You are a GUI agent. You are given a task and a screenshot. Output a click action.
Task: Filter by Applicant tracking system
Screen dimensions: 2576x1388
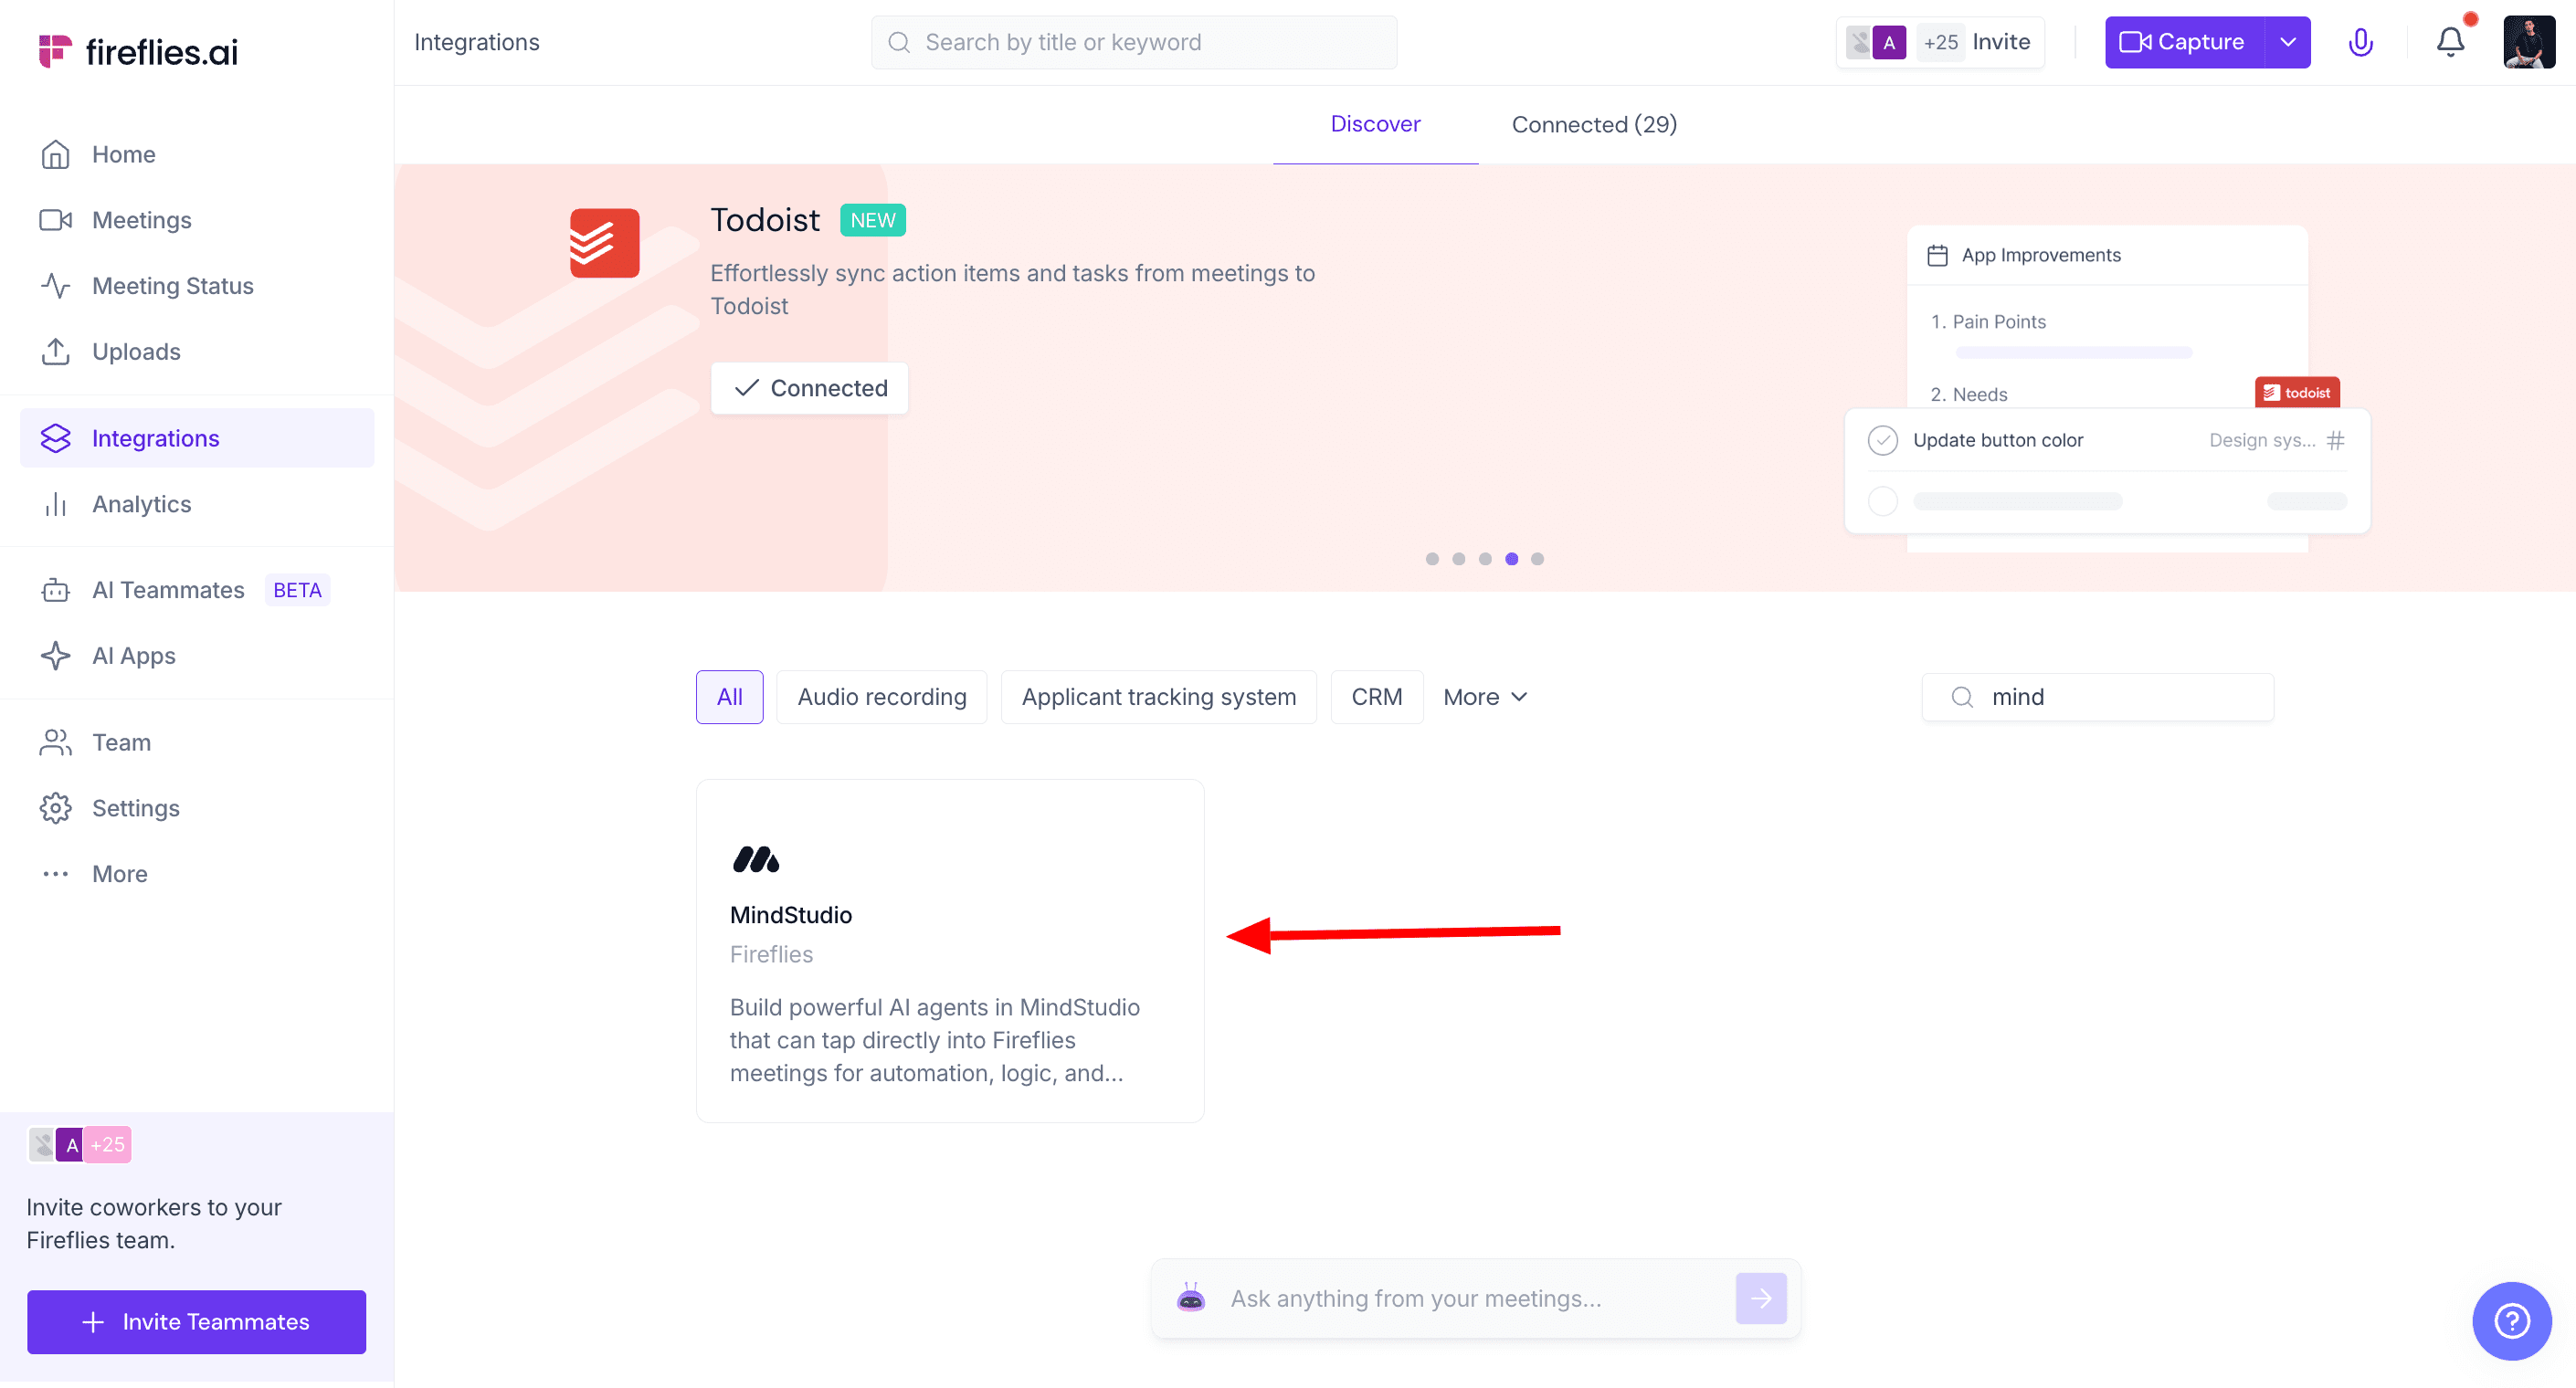[1158, 697]
